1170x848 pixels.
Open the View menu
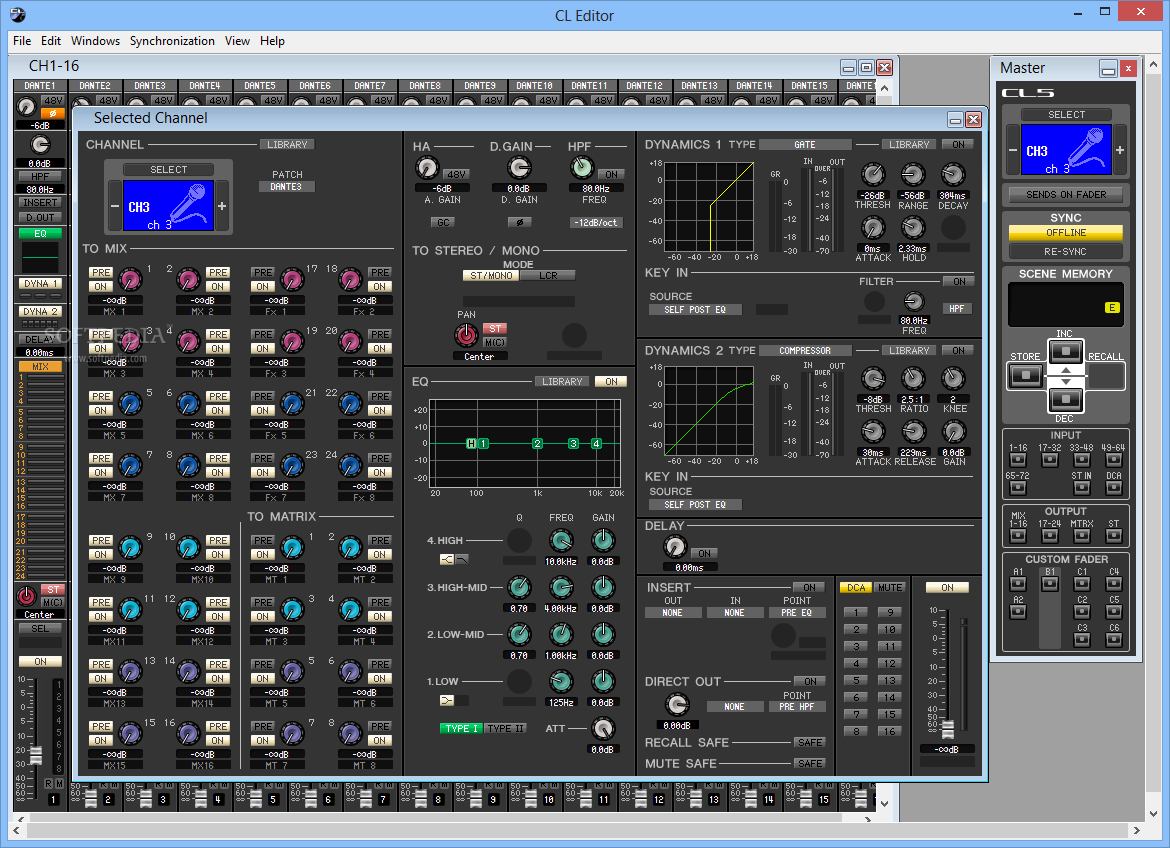point(237,41)
